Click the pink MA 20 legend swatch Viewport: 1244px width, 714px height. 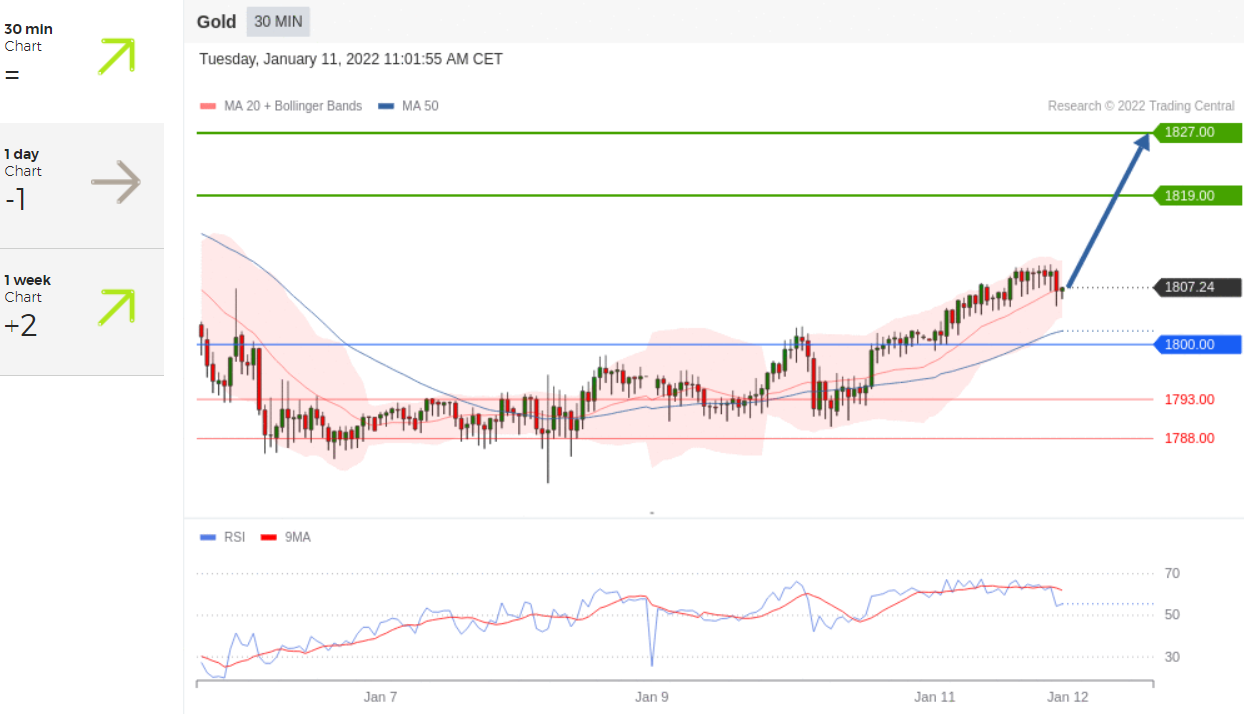click(208, 106)
